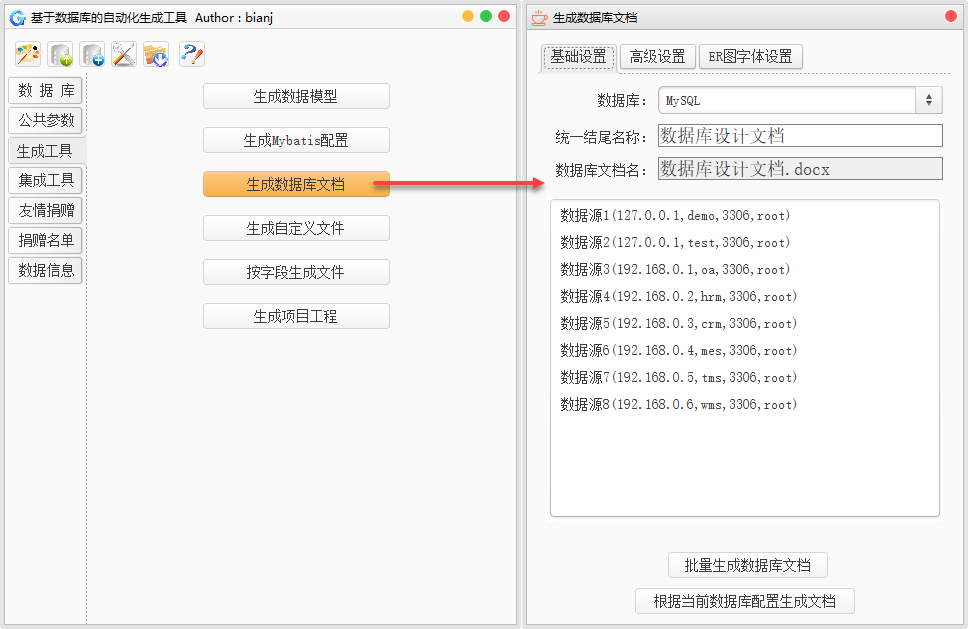Click the 生成自定义文件 button
Image resolution: width=968 pixels, height=629 pixels.
296,228
